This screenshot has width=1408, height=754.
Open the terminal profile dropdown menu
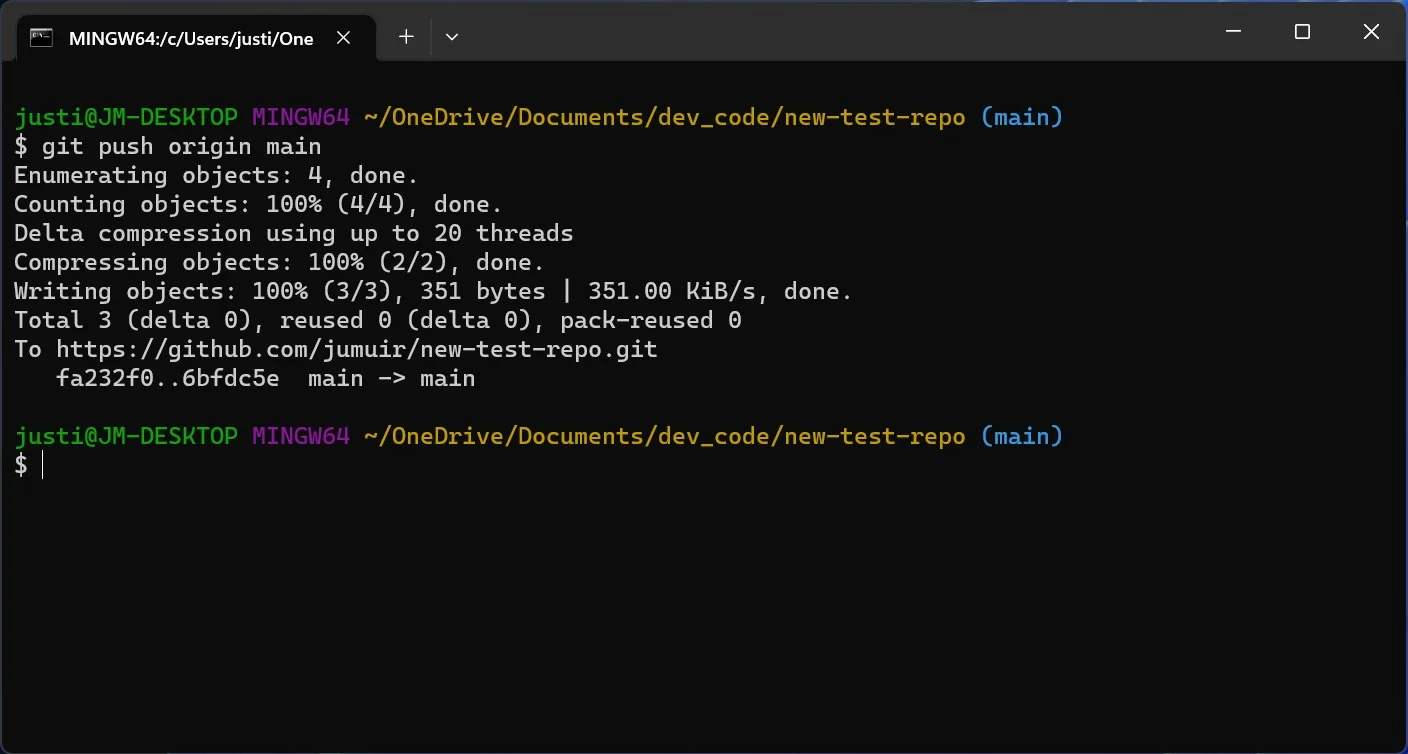click(x=451, y=36)
